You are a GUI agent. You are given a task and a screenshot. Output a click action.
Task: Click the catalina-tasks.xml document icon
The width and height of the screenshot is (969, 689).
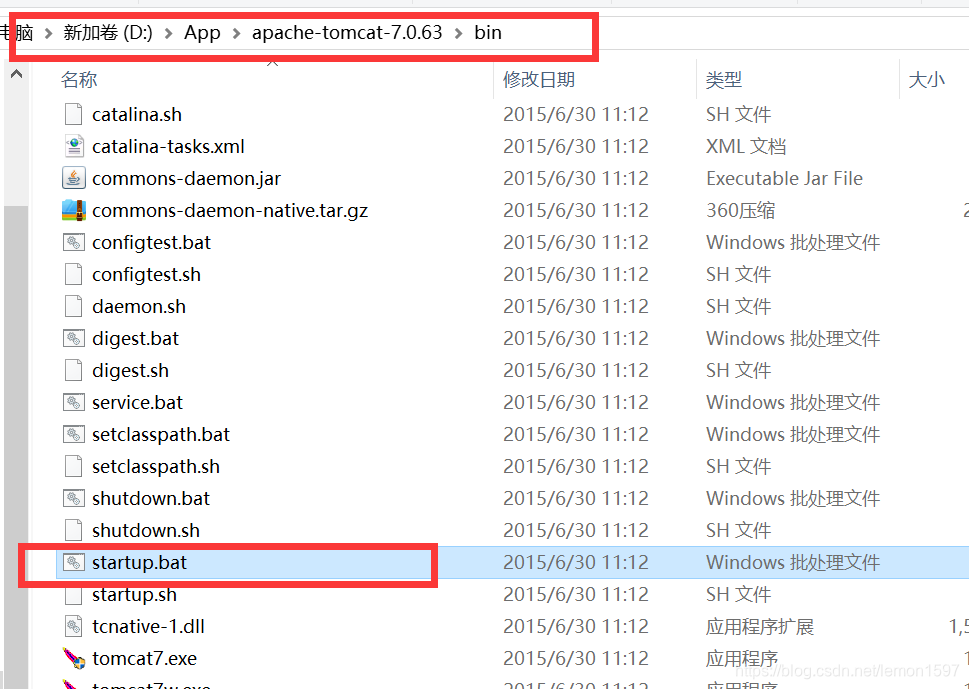74,146
